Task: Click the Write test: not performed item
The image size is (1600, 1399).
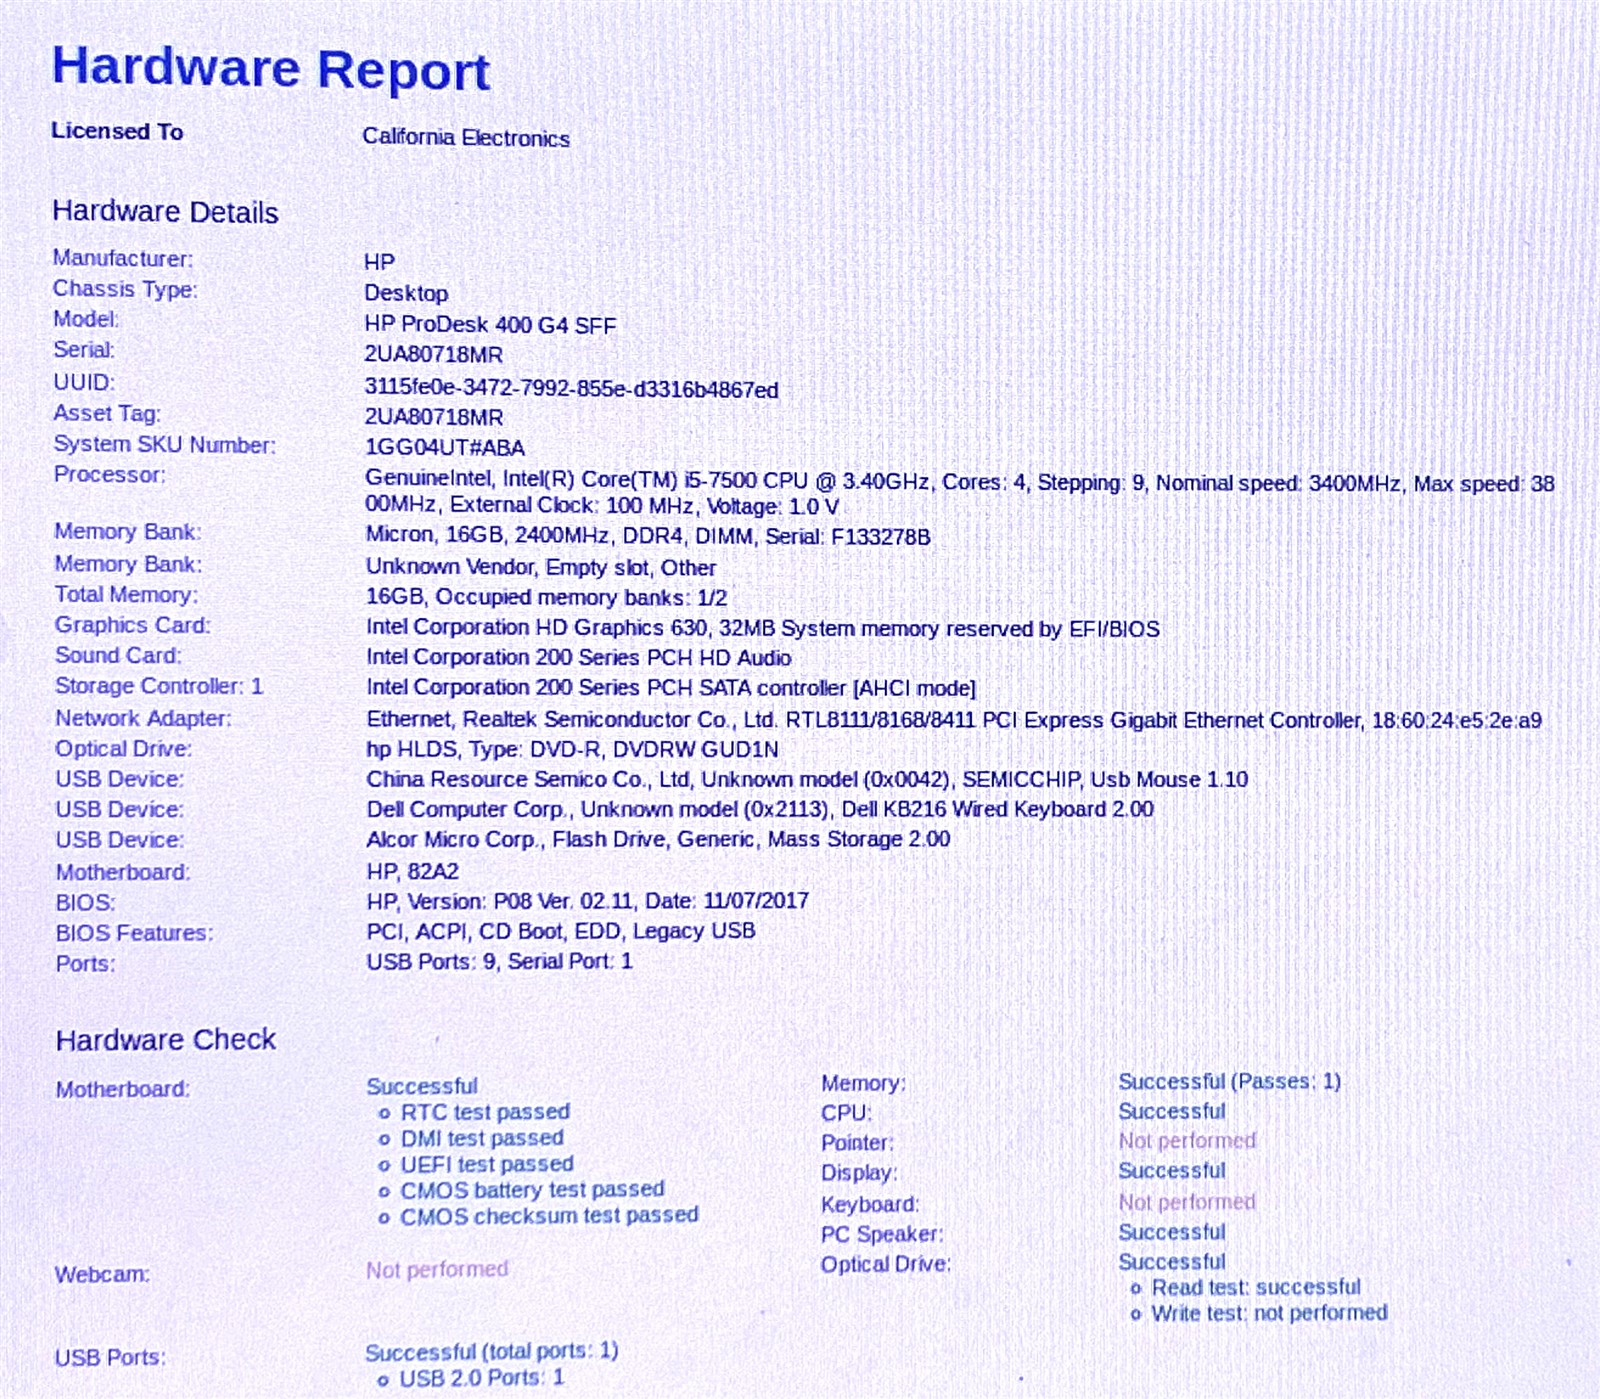Action: [x=1269, y=1313]
